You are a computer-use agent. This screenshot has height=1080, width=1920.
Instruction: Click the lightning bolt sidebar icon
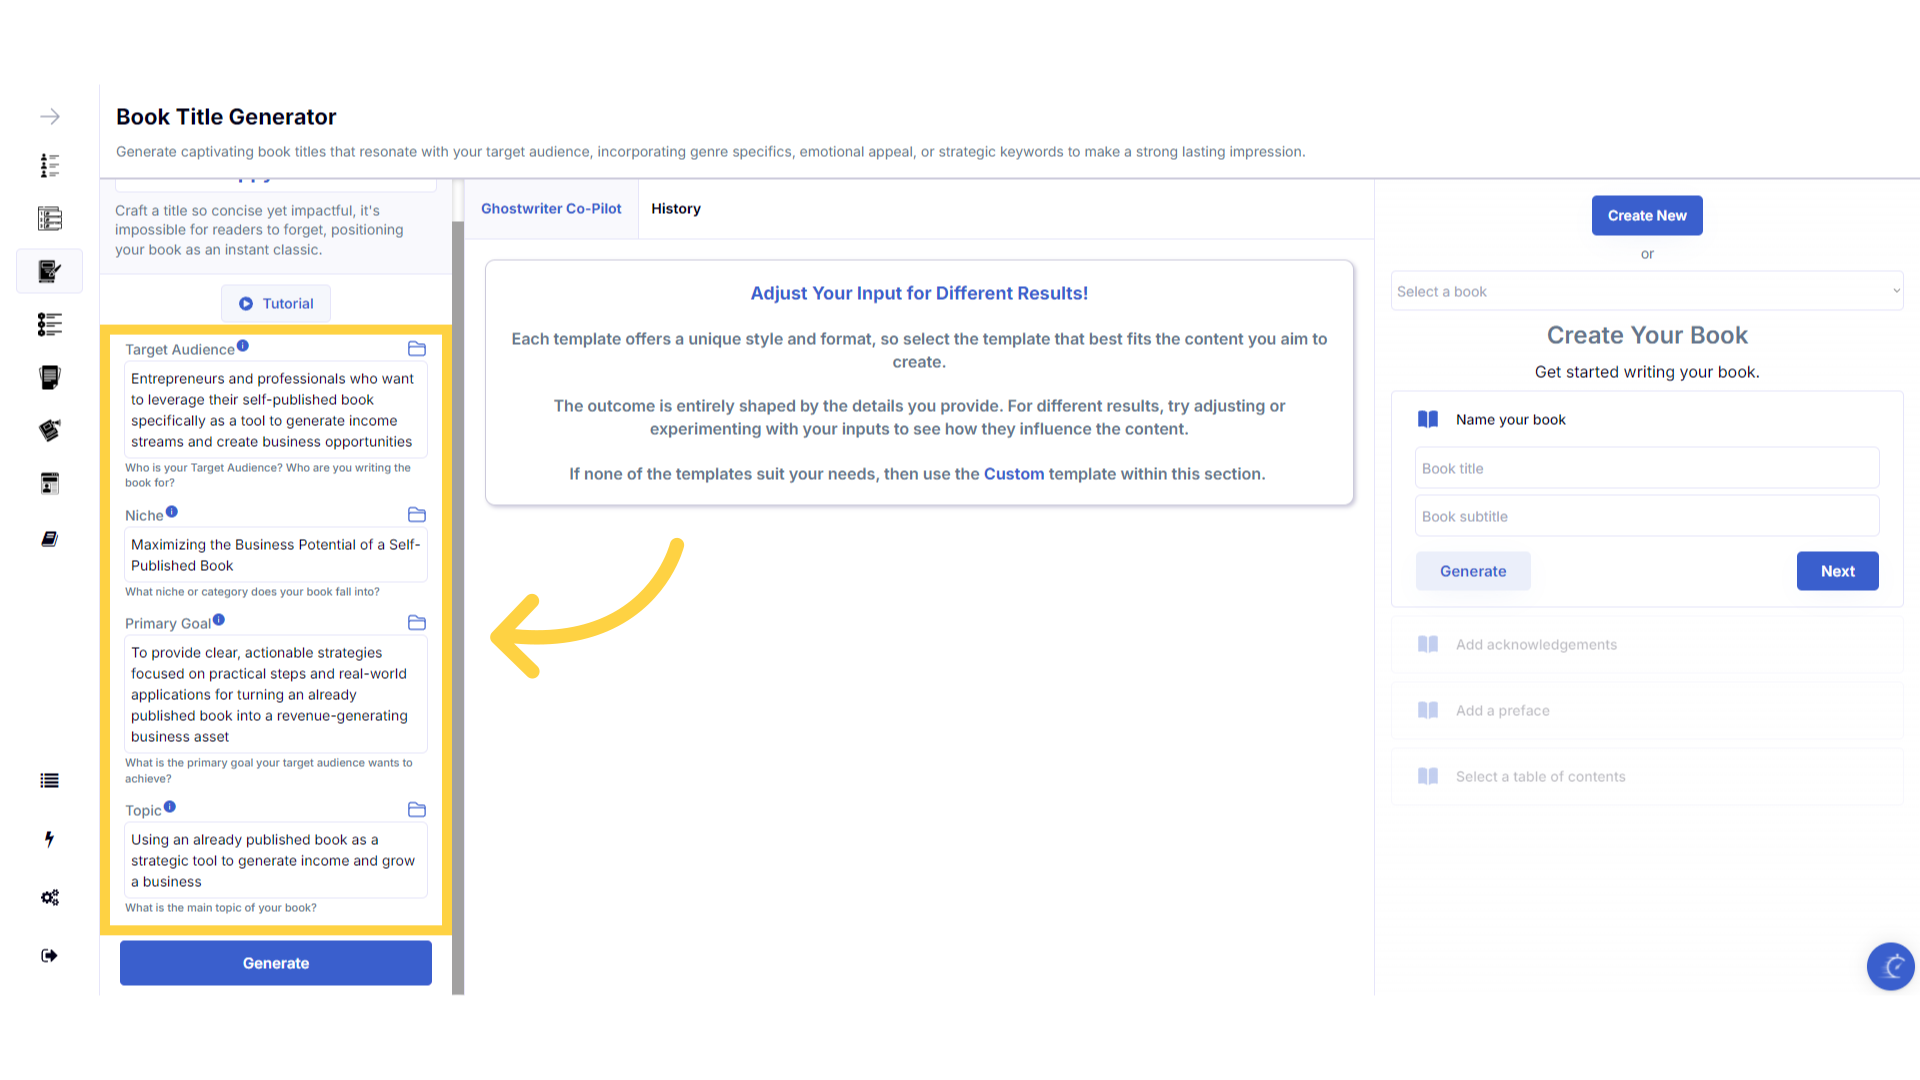pos(49,839)
